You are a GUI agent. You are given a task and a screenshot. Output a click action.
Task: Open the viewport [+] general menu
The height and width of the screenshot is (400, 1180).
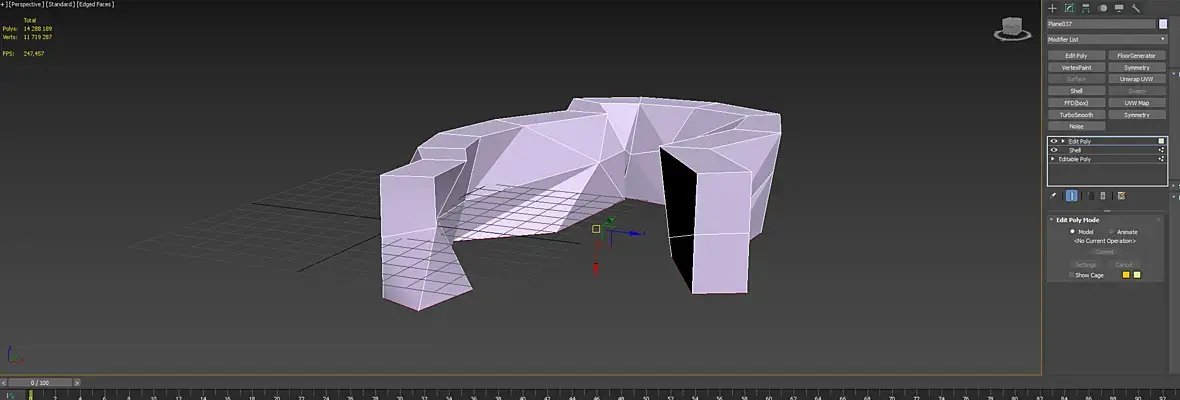tap(3, 5)
